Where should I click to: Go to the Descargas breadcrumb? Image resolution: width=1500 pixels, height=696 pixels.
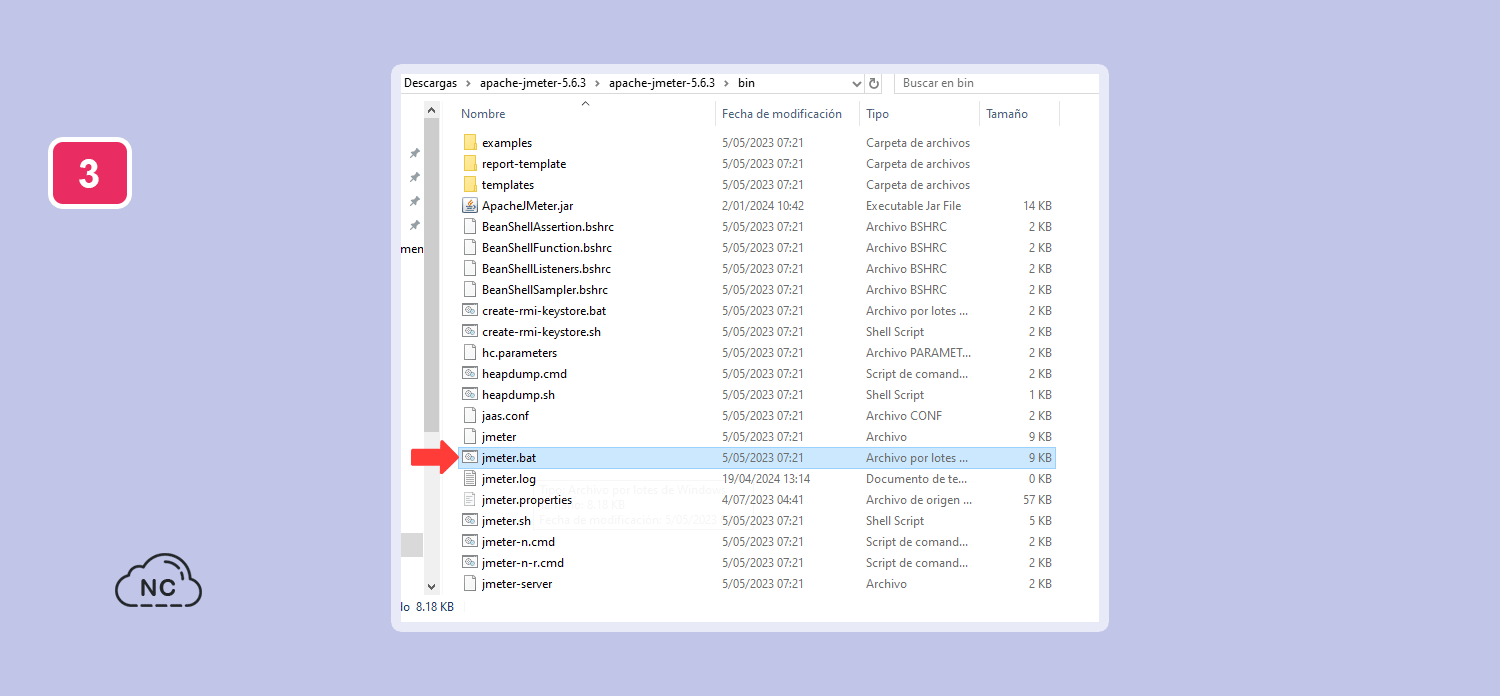[x=431, y=83]
